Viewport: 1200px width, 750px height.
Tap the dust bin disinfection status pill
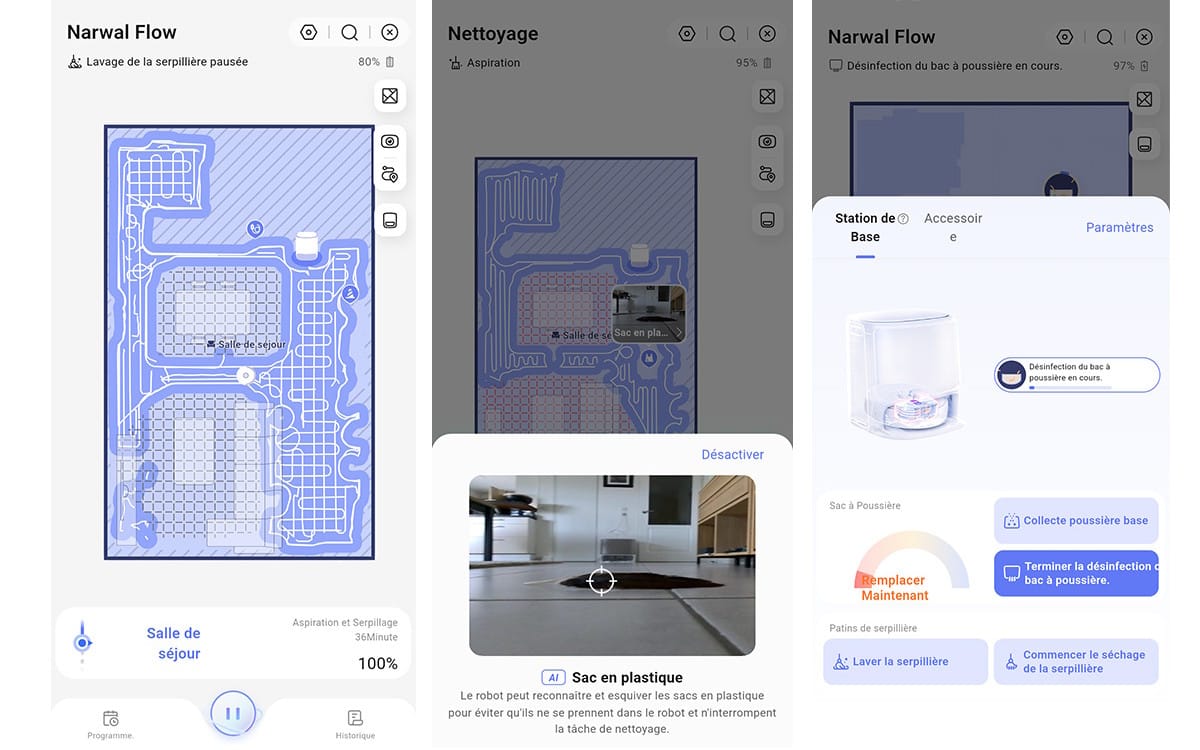1077,374
